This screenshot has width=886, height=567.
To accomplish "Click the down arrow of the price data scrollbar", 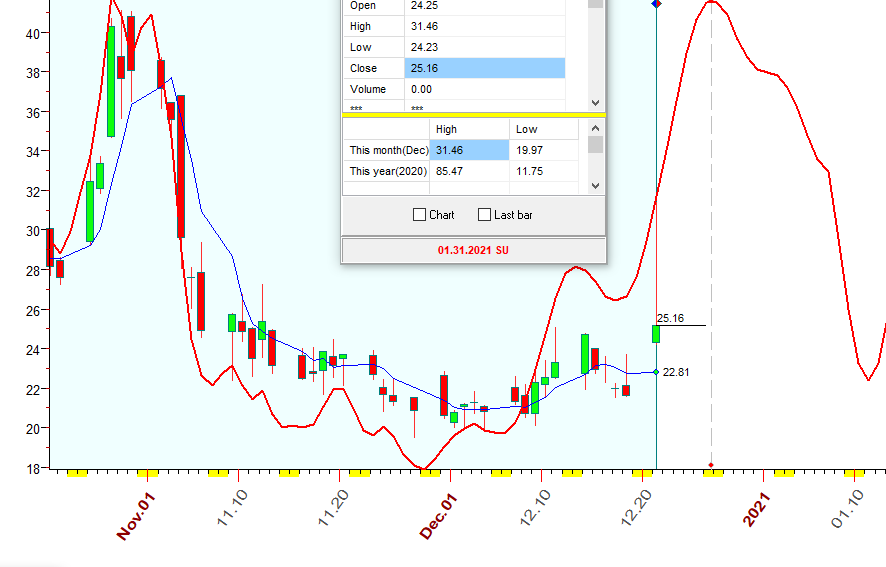I will point(595,103).
